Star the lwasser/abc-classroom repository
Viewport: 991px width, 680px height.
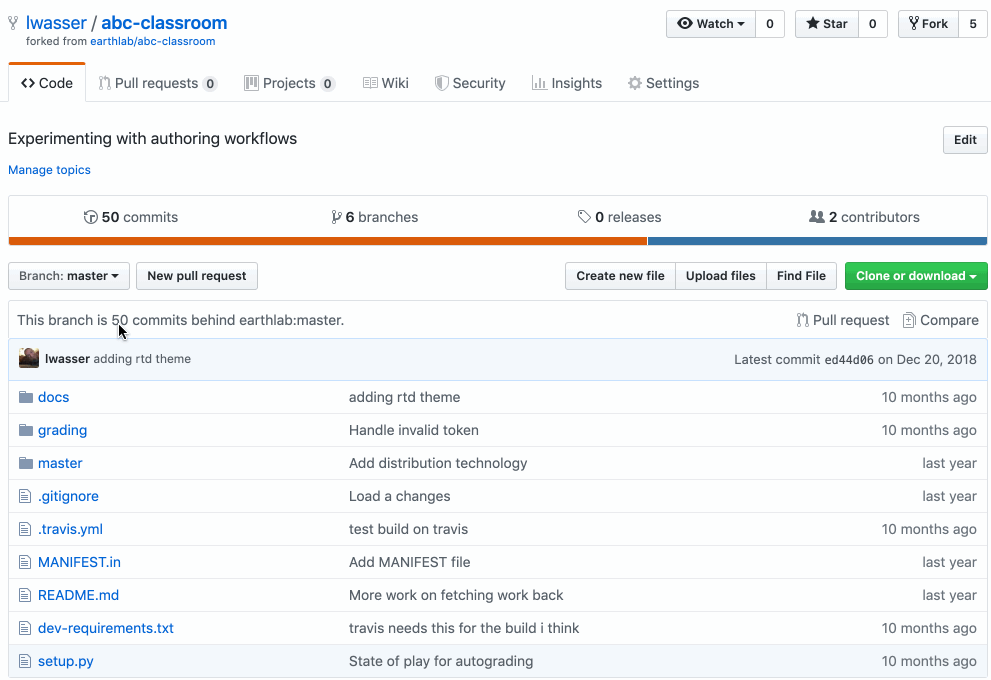click(826, 23)
